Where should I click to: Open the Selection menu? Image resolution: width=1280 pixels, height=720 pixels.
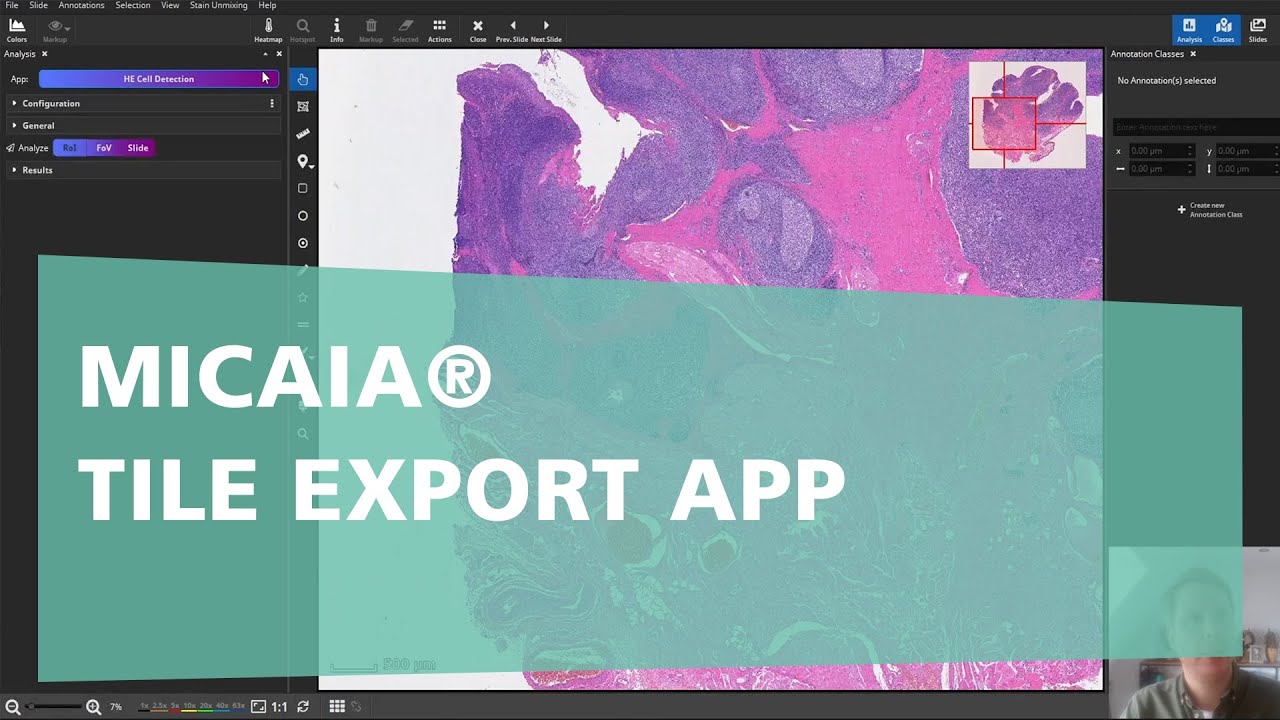click(x=133, y=6)
